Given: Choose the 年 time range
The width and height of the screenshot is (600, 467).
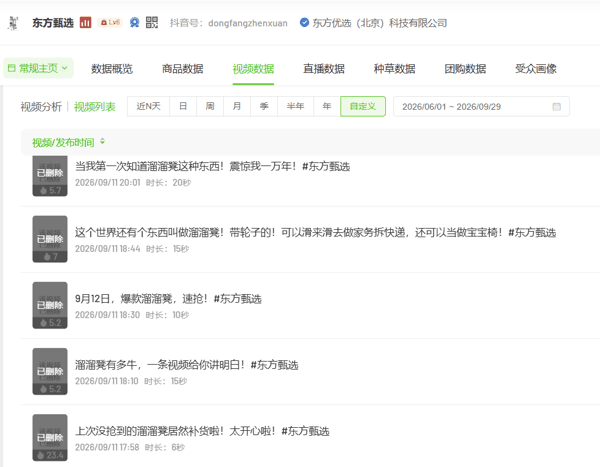Looking at the screenshot, I should (327, 106).
